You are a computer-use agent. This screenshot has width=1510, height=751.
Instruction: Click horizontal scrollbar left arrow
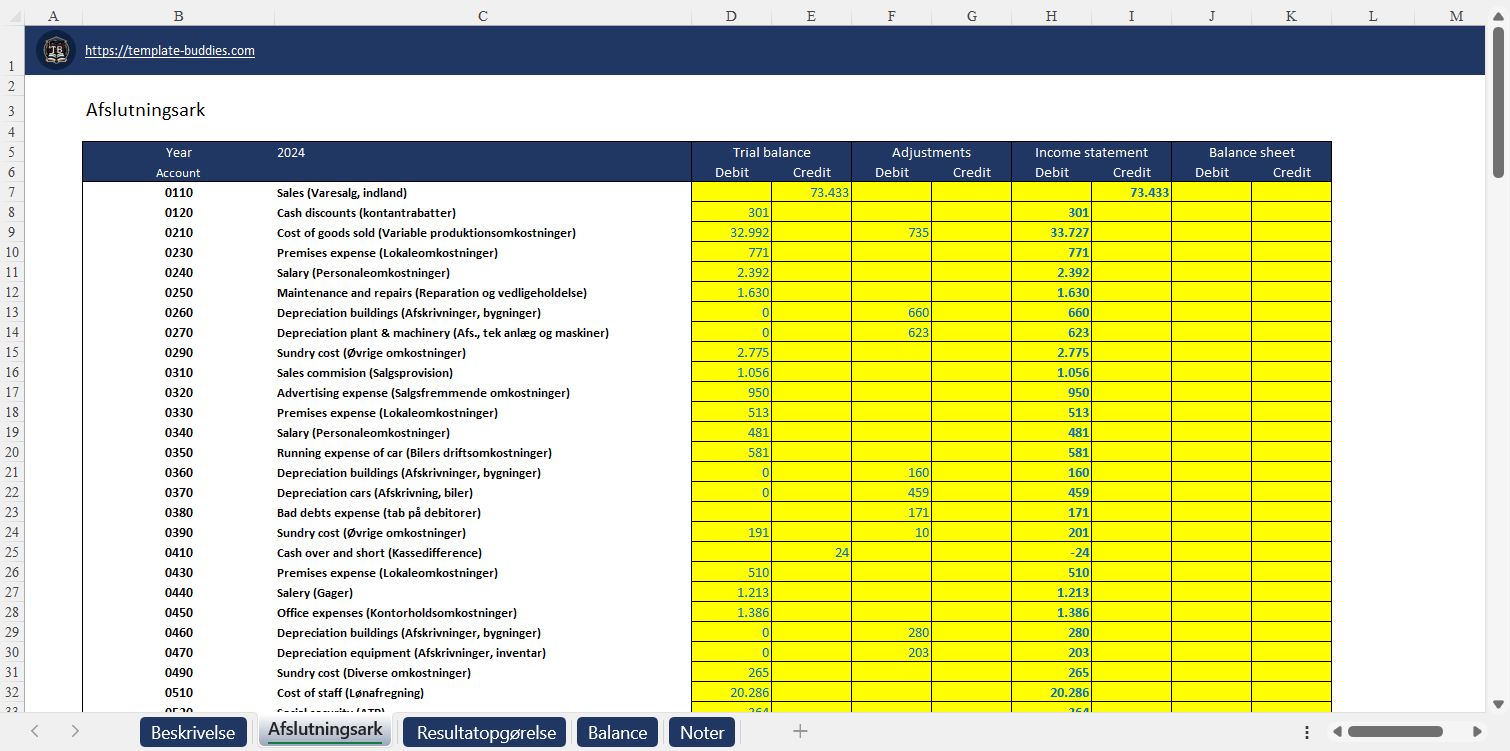(1337, 732)
